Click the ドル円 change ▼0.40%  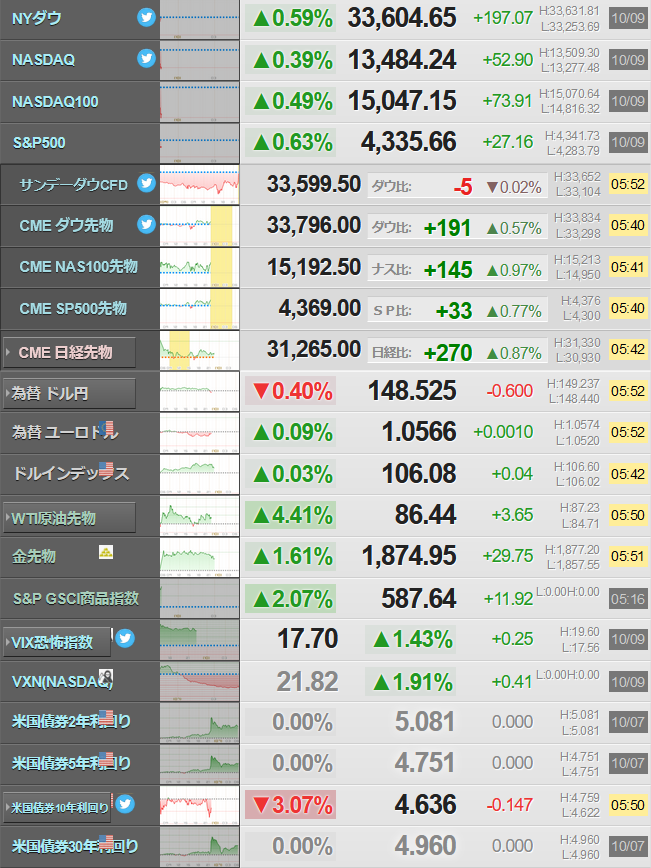pos(291,391)
